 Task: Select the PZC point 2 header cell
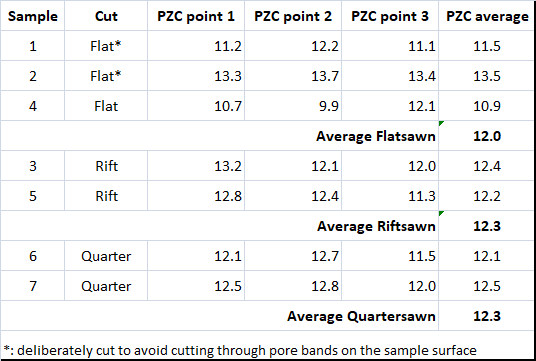pyautogui.click(x=293, y=16)
